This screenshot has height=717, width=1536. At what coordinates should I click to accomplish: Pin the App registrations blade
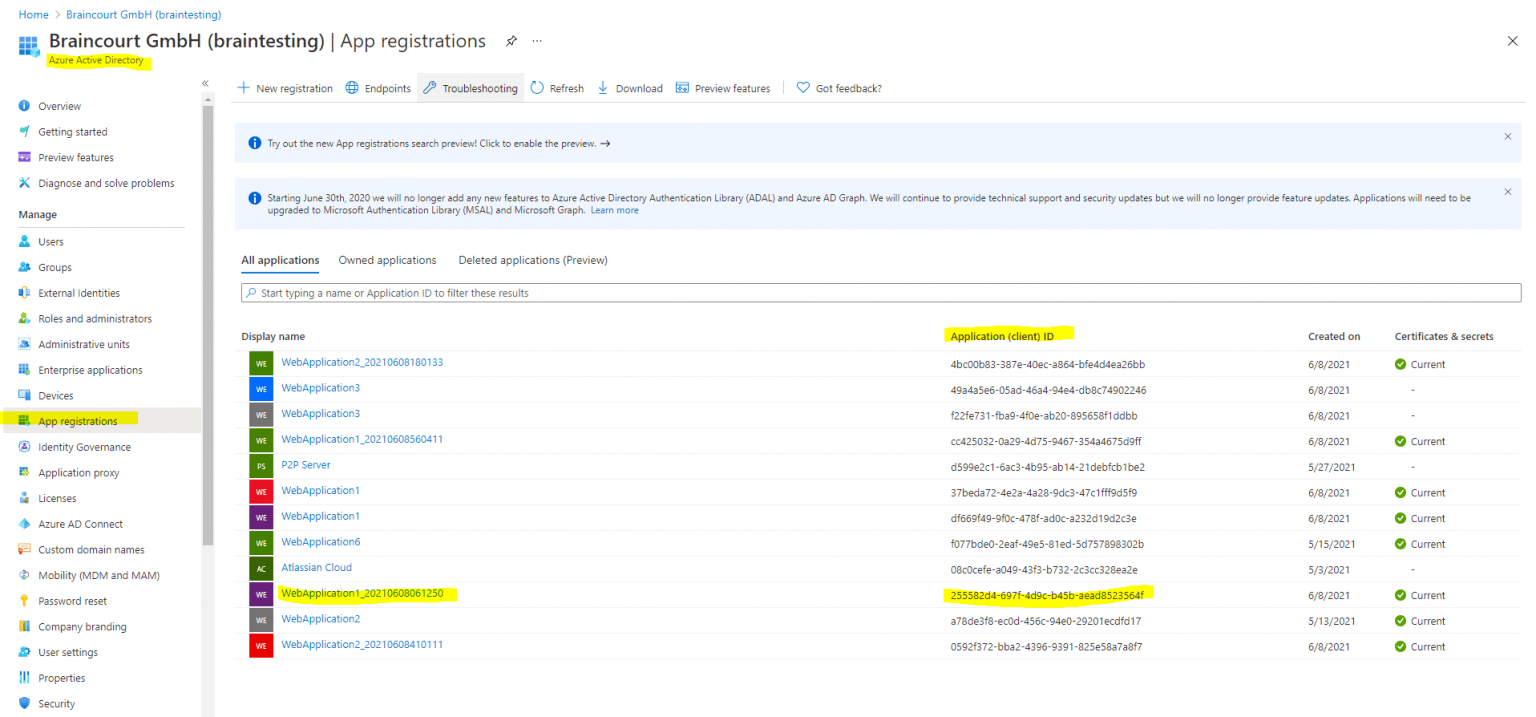pos(511,41)
